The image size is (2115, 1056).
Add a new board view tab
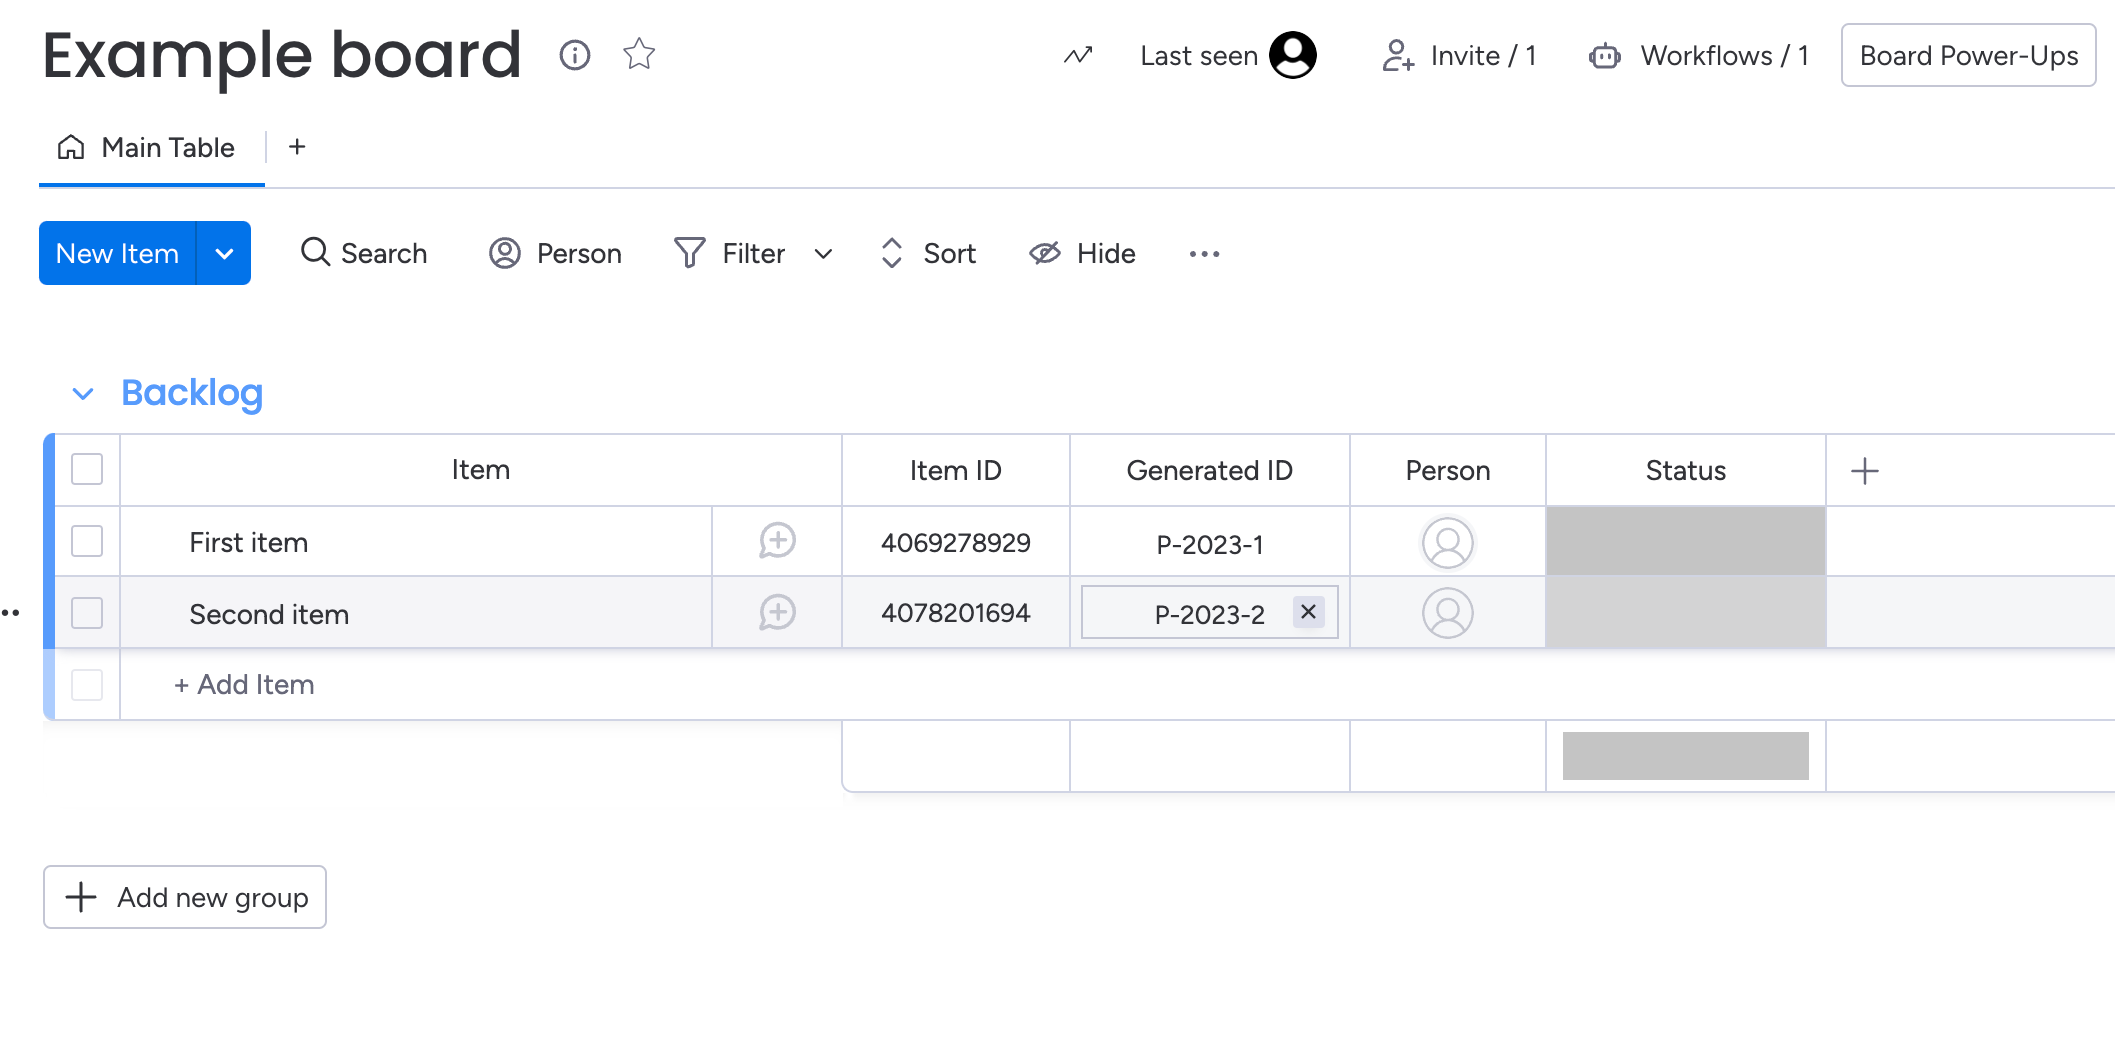pos(297,147)
